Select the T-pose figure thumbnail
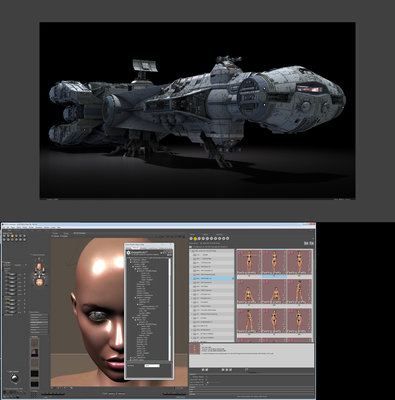Image resolution: width=395 pixels, height=400 pixels. pyautogui.click(x=249, y=262)
